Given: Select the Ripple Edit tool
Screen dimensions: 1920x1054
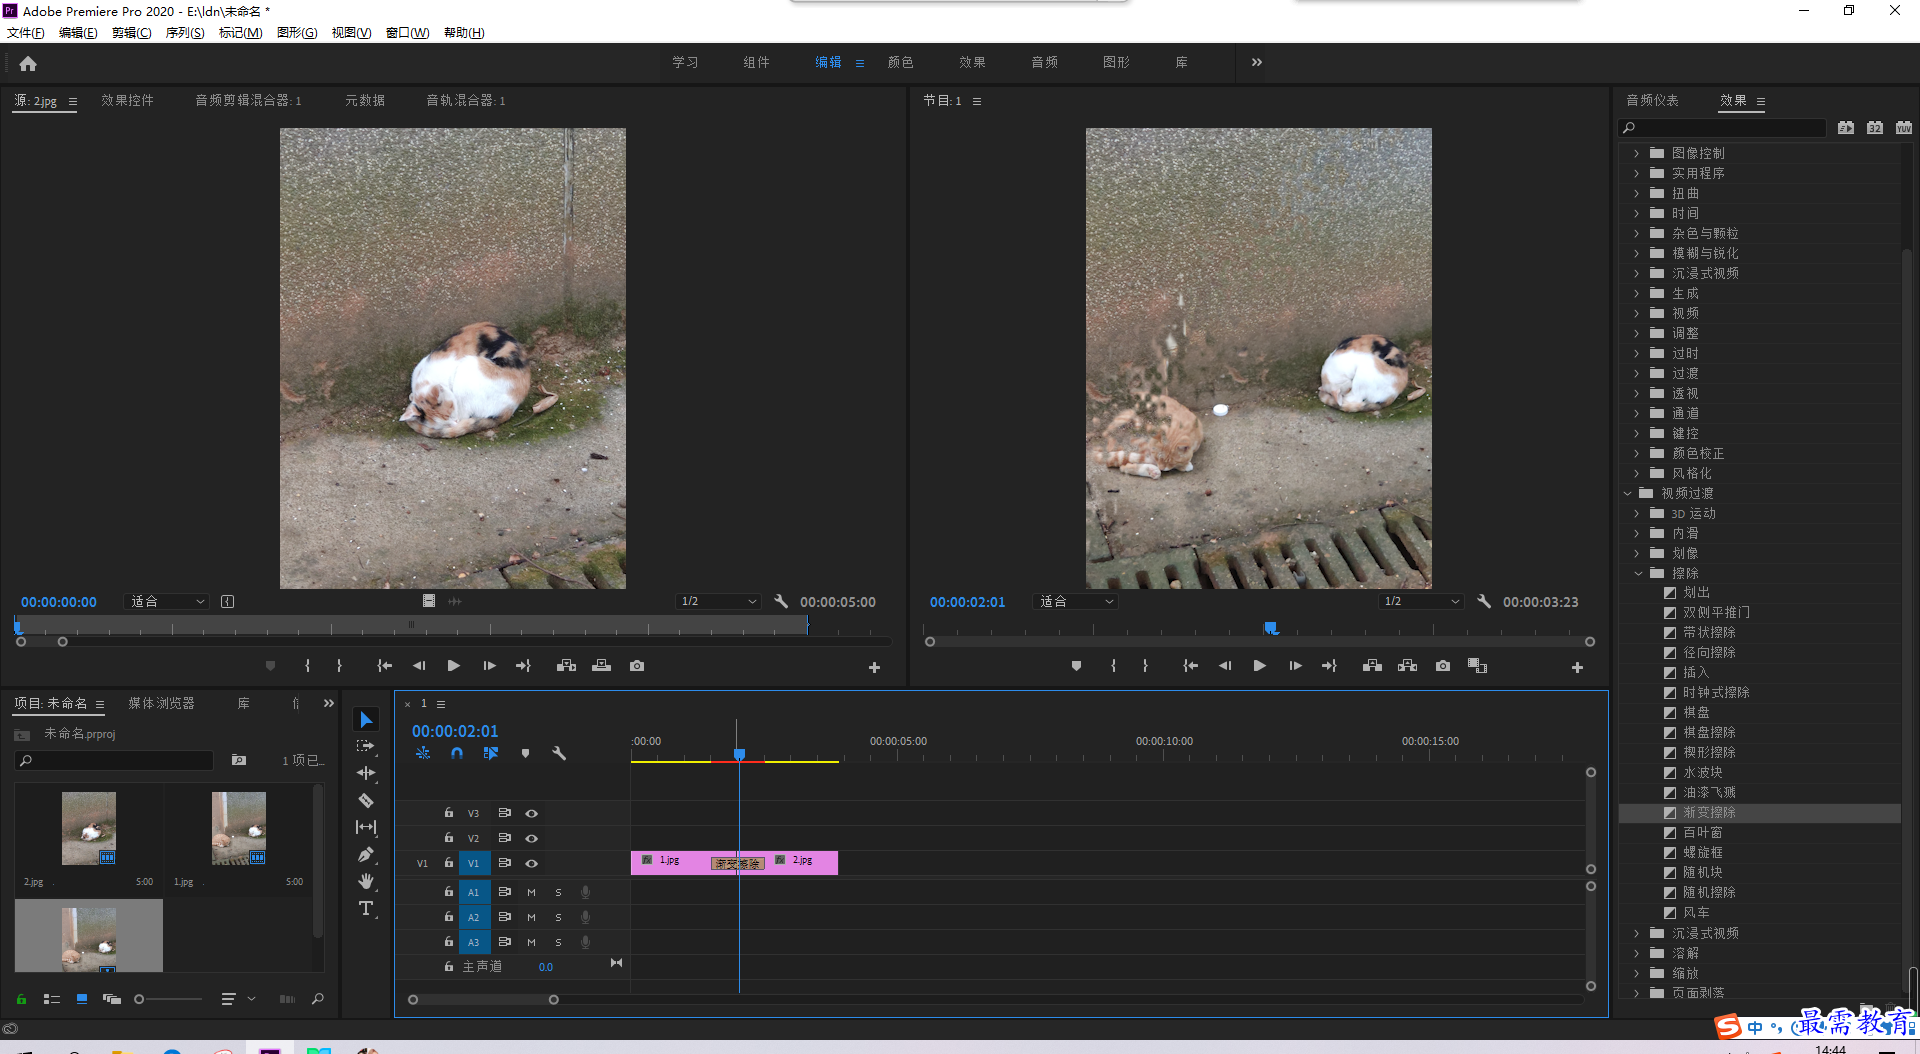Looking at the screenshot, I should (x=366, y=773).
